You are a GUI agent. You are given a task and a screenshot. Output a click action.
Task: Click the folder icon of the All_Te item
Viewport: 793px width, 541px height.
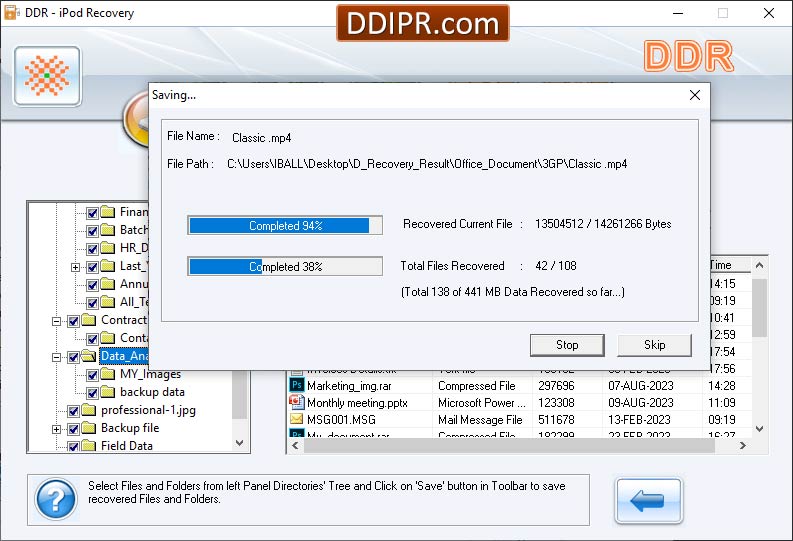[107, 302]
